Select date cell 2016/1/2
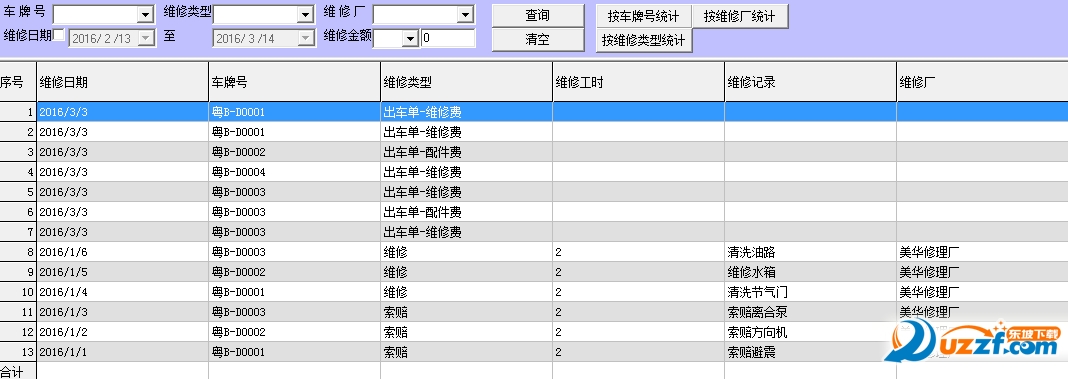The width and height of the screenshot is (1068, 379). (123, 332)
